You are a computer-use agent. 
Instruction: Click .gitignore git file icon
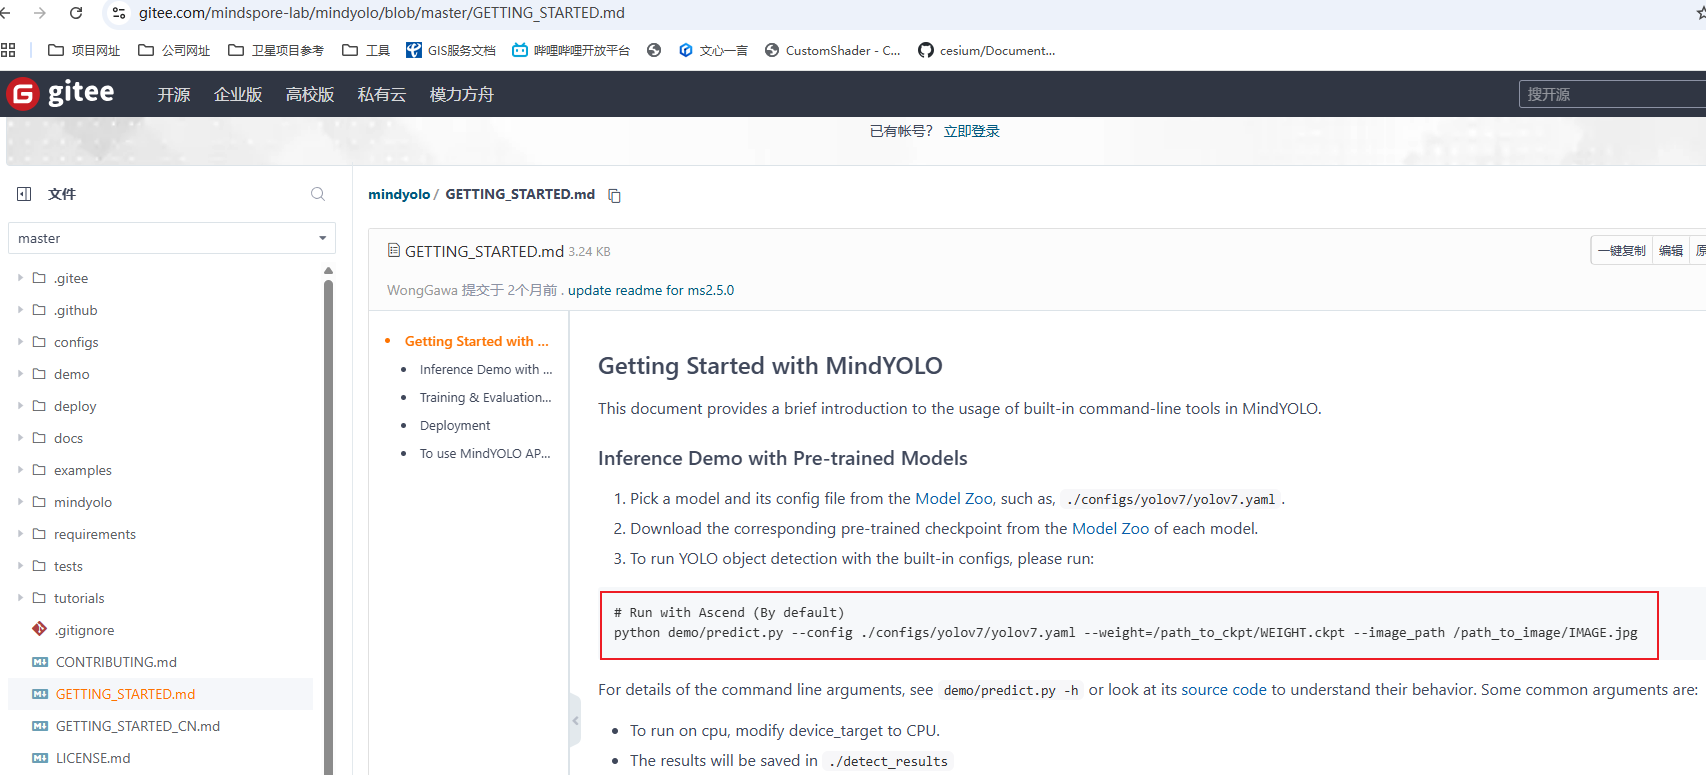tap(40, 629)
